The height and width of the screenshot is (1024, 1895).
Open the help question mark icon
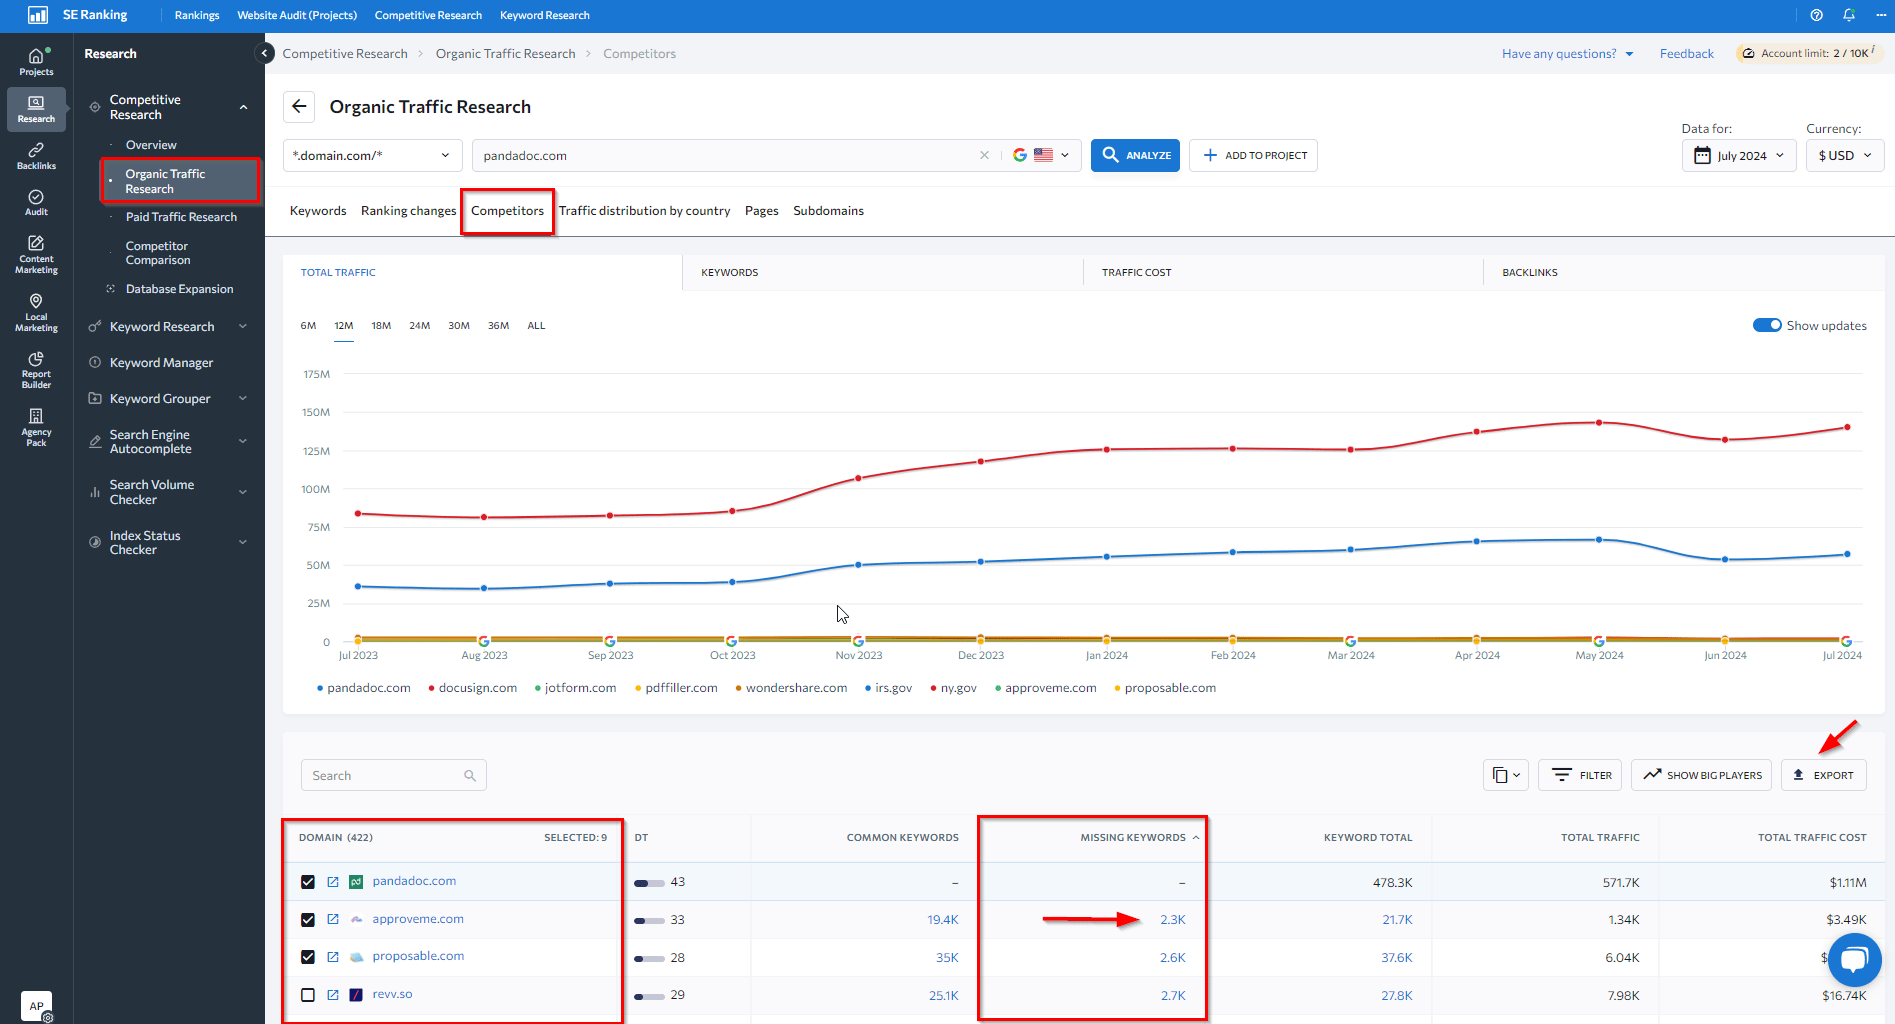tap(1816, 15)
